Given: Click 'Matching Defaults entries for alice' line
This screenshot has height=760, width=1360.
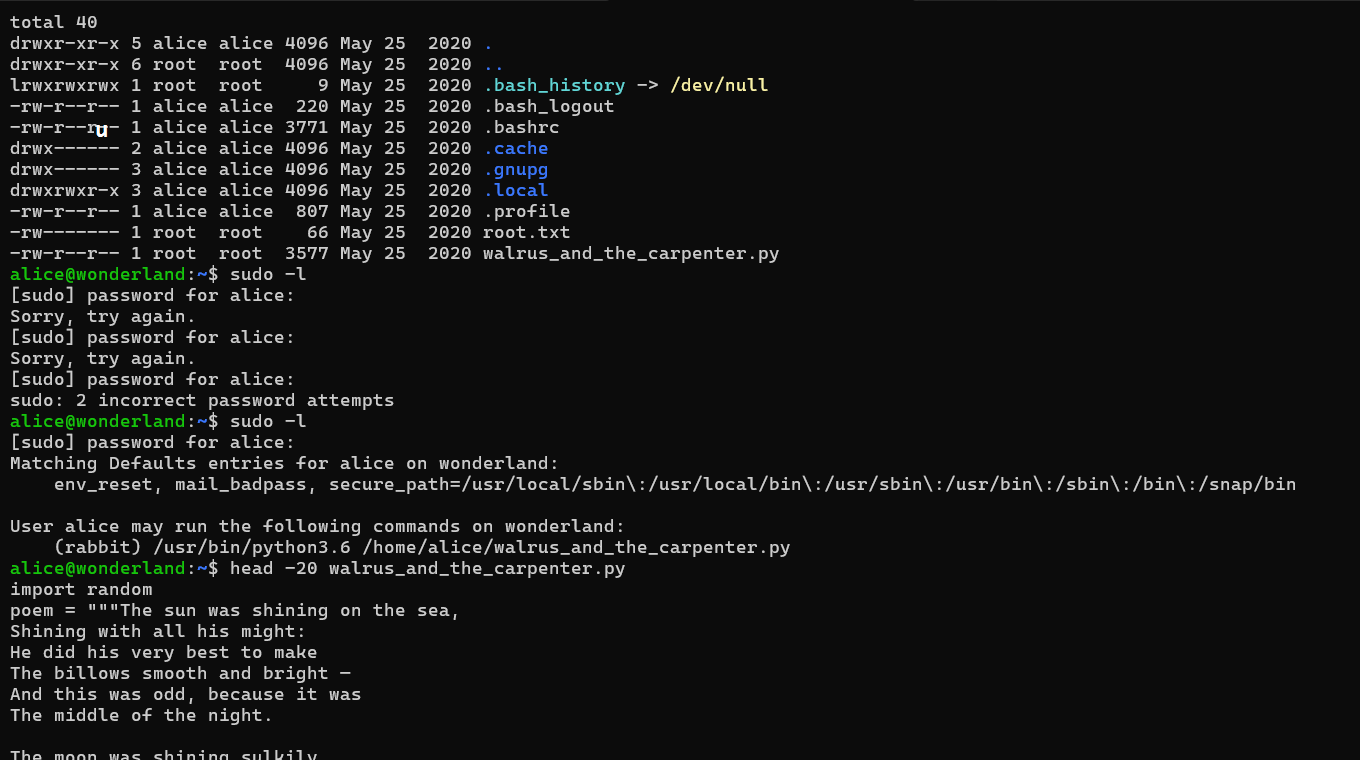Looking at the screenshot, I should click(285, 463).
